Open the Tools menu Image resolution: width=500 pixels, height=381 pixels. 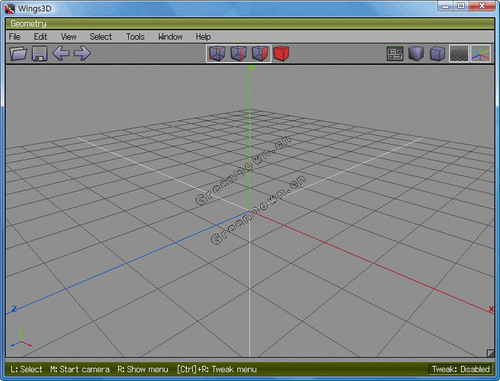pyautogui.click(x=135, y=37)
